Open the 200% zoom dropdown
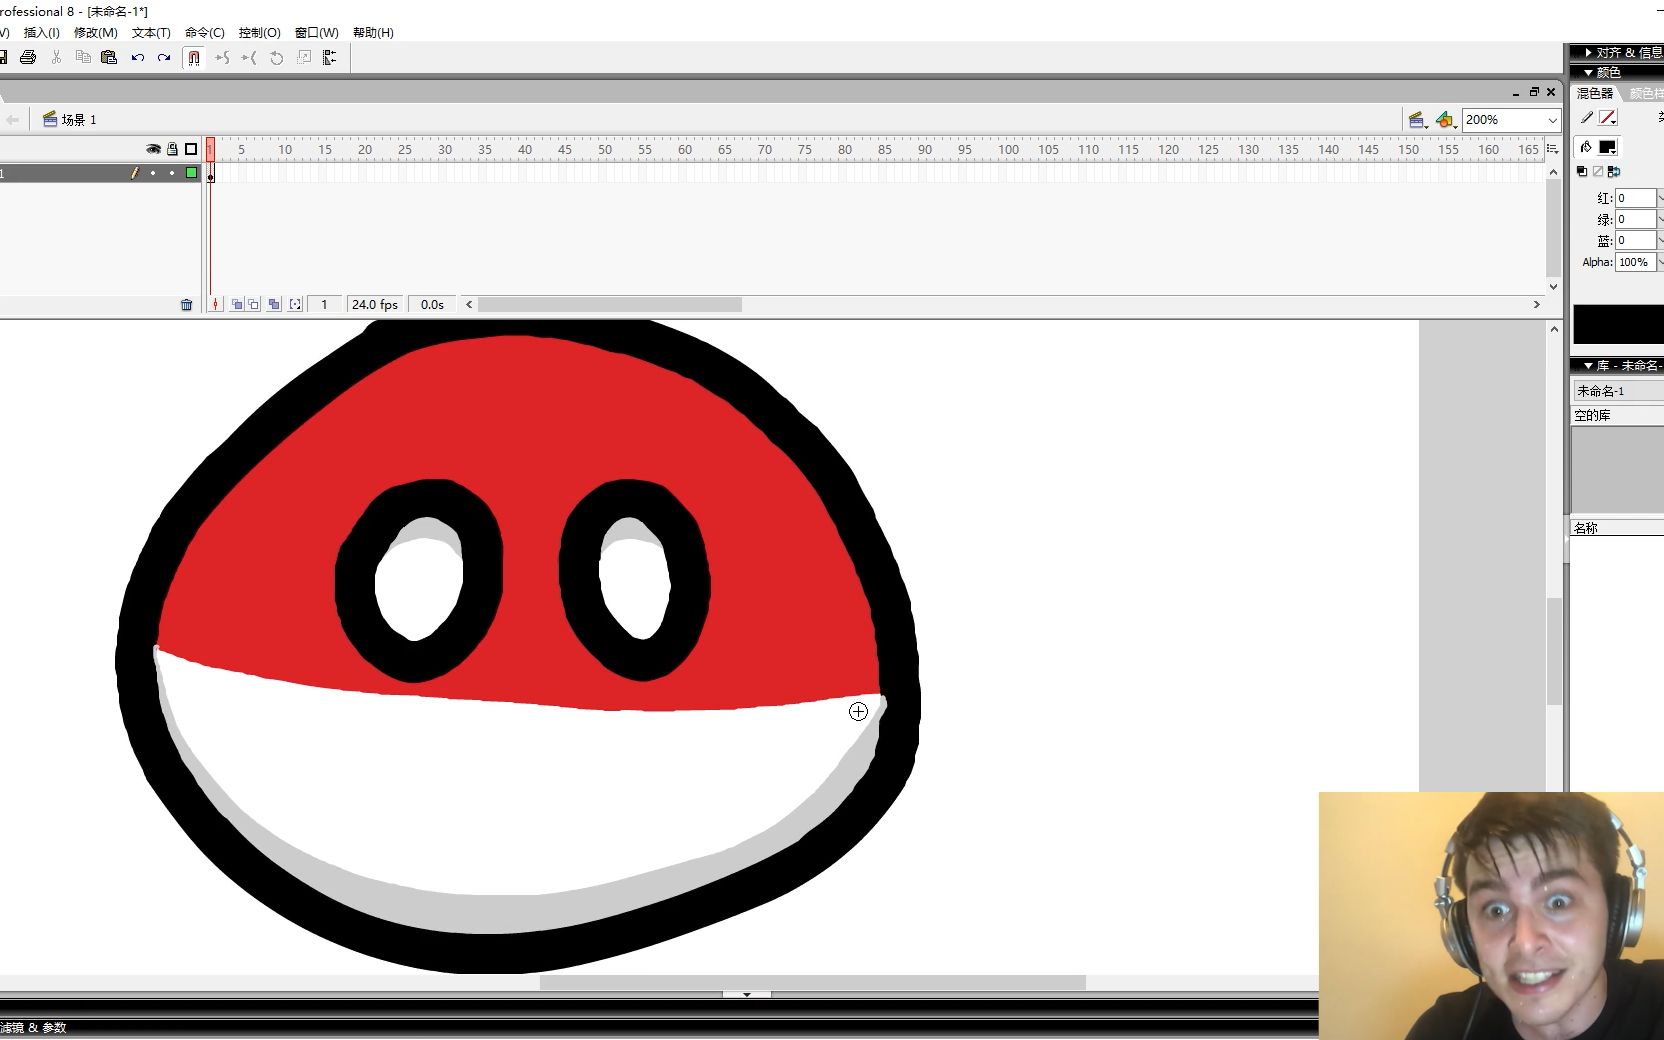Screen dimensions: 1664x1040 1511,120
